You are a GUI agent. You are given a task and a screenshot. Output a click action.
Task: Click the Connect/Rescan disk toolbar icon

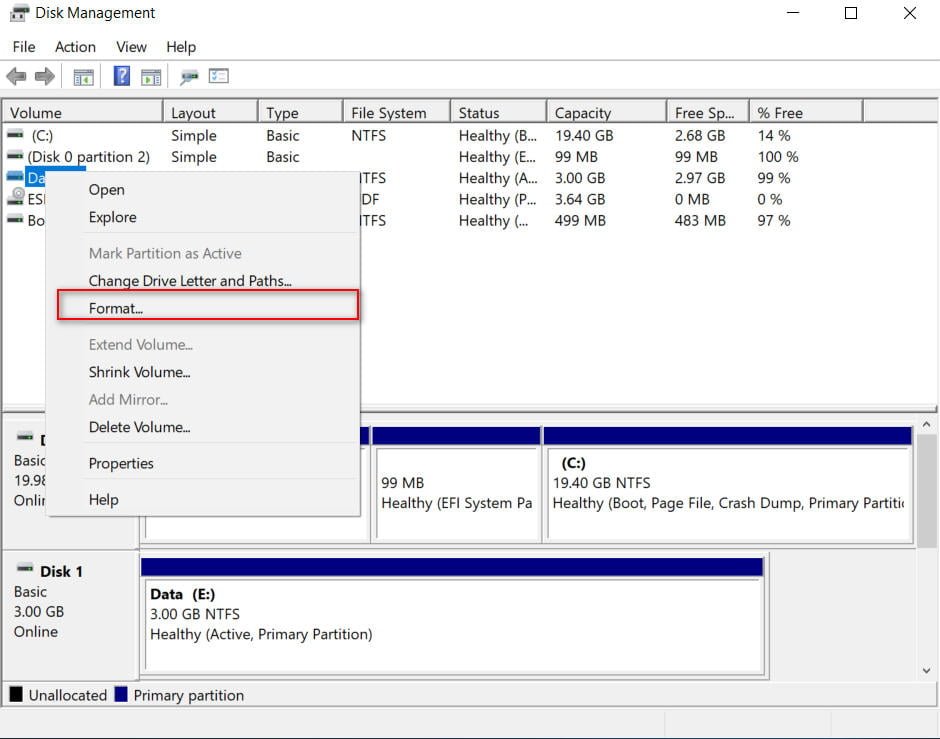point(189,77)
